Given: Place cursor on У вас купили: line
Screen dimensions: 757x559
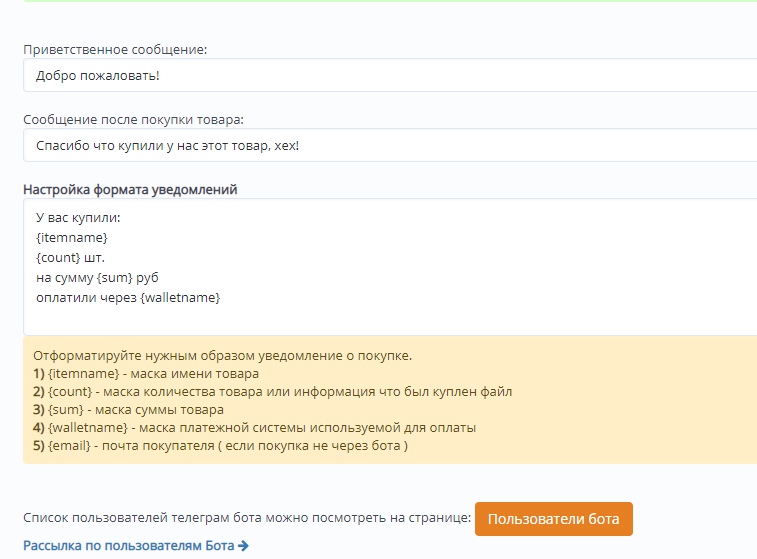Looking at the screenshot, I should (78, 218).
